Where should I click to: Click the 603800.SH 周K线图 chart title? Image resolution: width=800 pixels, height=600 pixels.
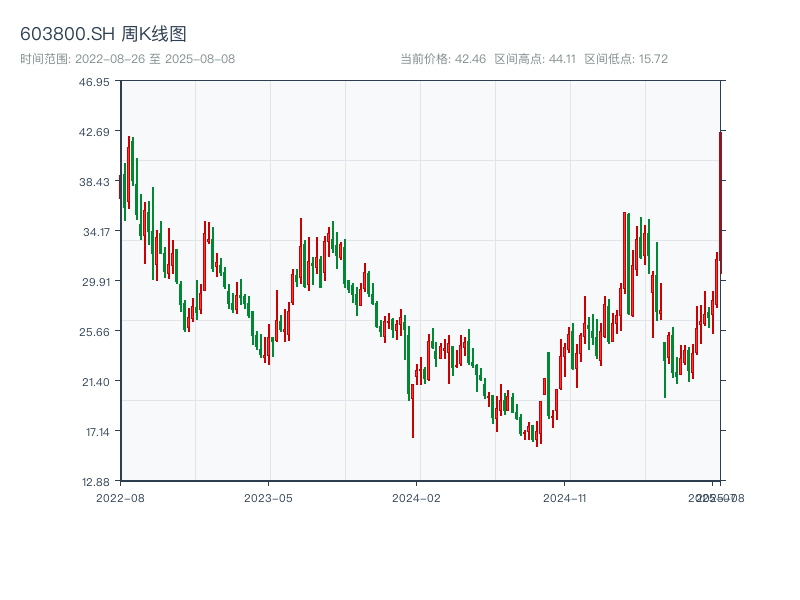[x=103, y=34]
